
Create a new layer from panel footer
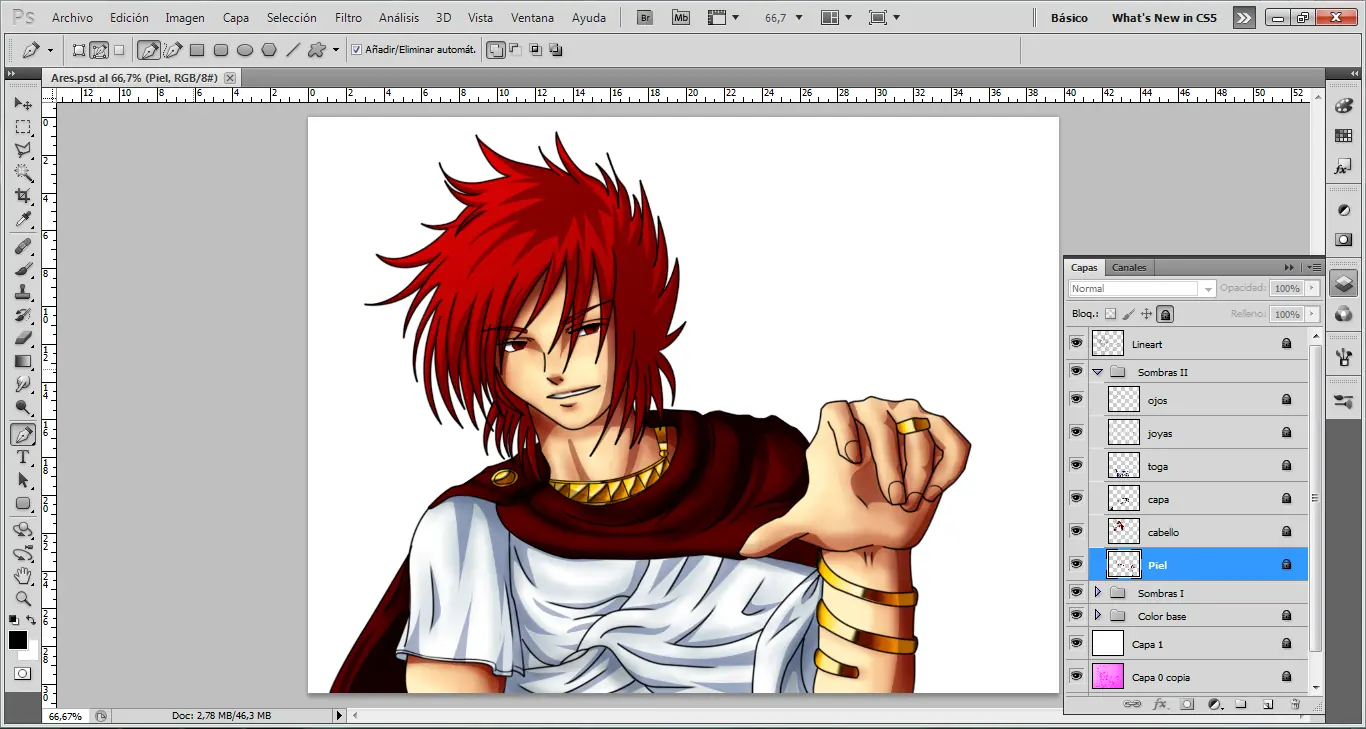click(1268, 704)
